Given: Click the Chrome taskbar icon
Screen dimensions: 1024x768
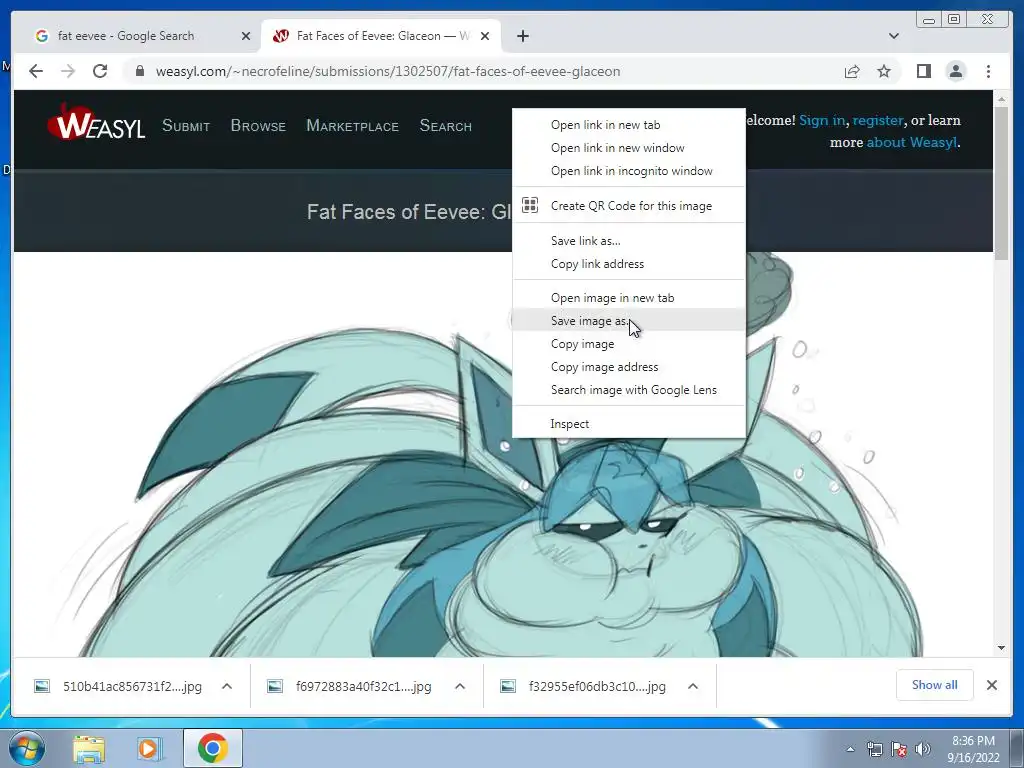Looking at the screenshot, I should pos(212,748).
